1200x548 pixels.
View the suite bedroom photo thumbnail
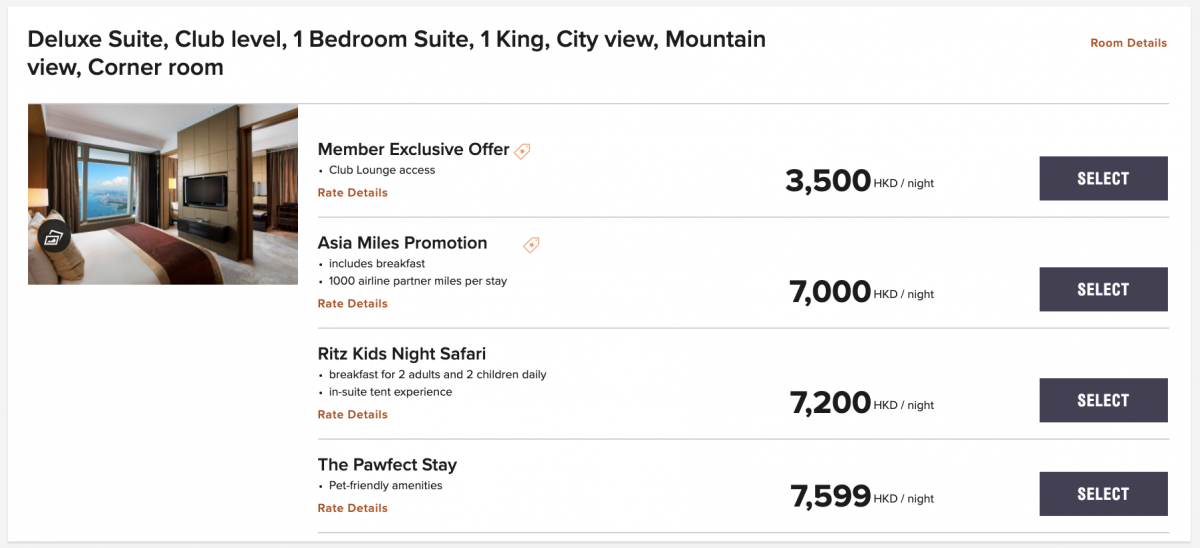click(163, 194)
